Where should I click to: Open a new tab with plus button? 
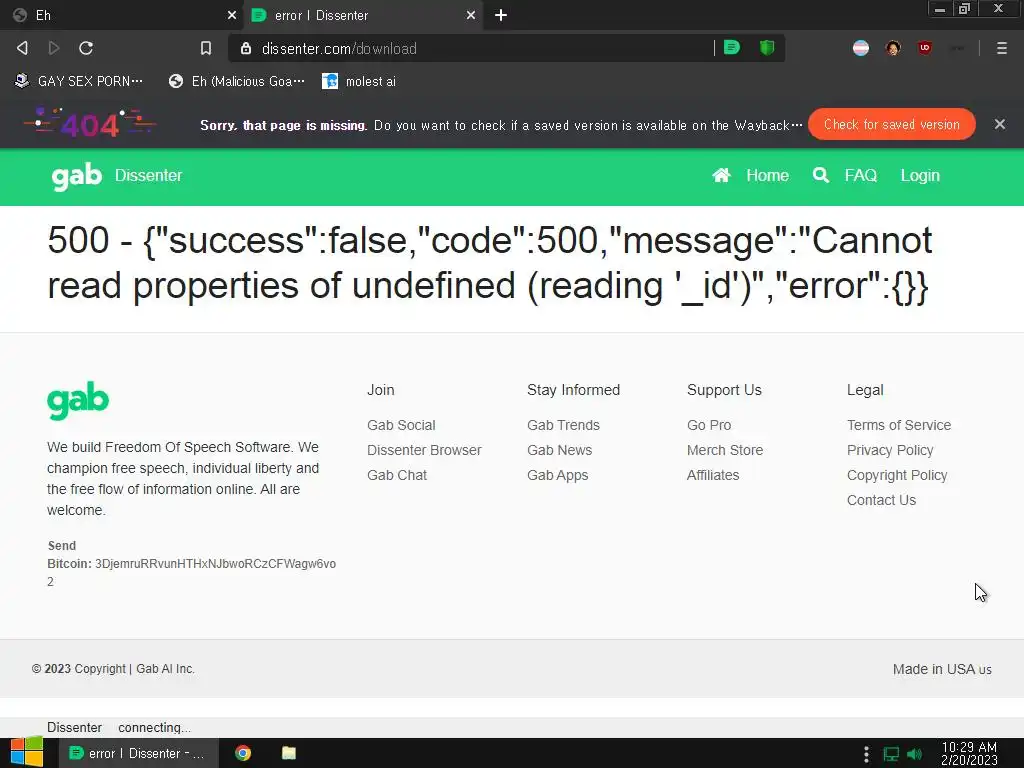(x=501, y=15)
